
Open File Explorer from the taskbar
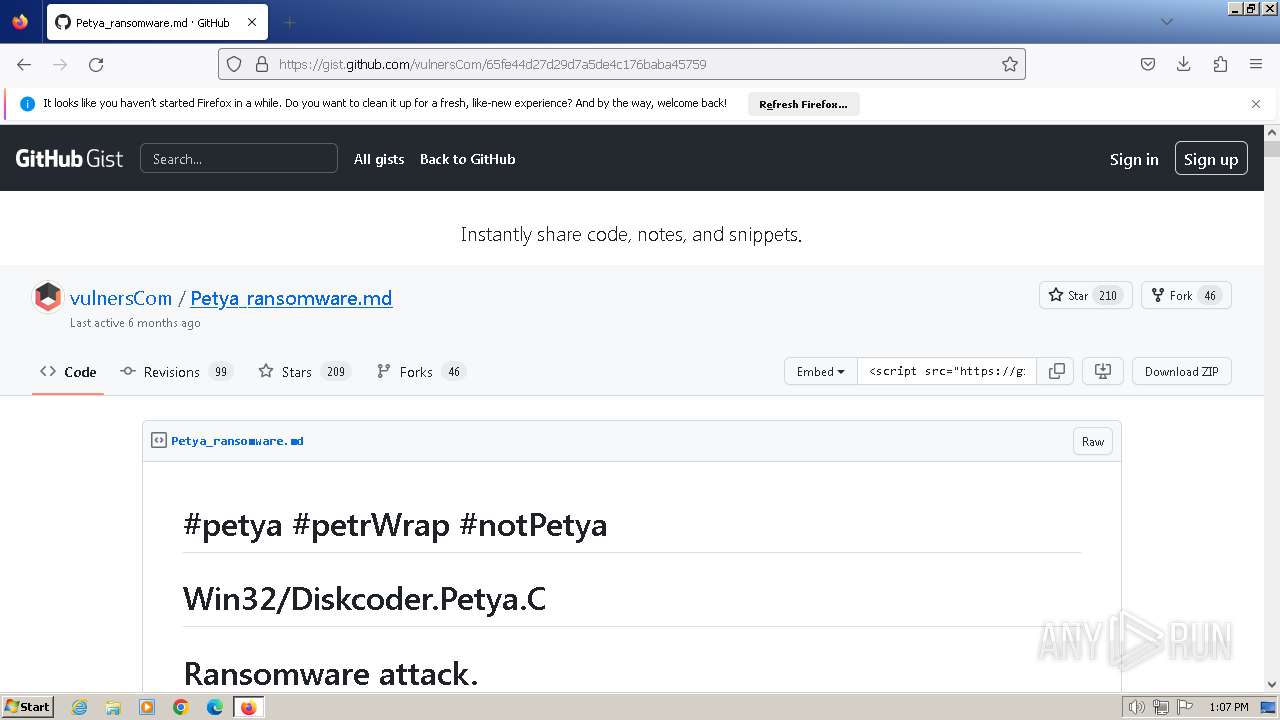113,707
